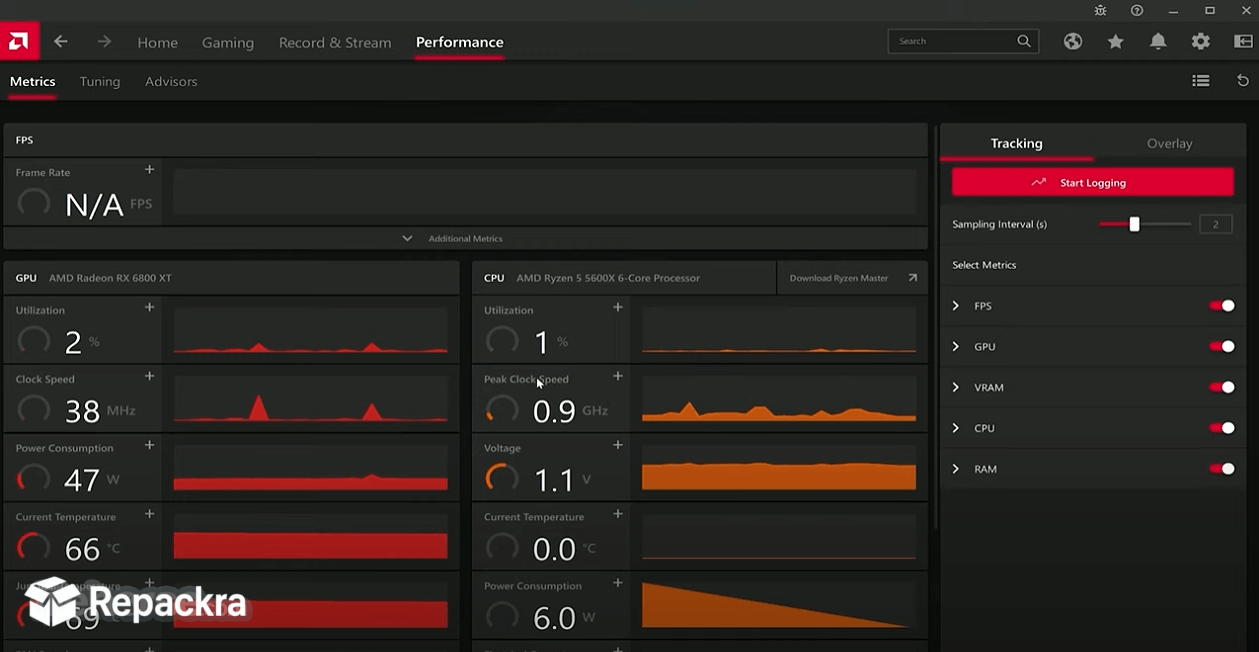Click plus next to CPU Utilization
This screenshot has width=1259, height=652.
(x=618, y=307)
